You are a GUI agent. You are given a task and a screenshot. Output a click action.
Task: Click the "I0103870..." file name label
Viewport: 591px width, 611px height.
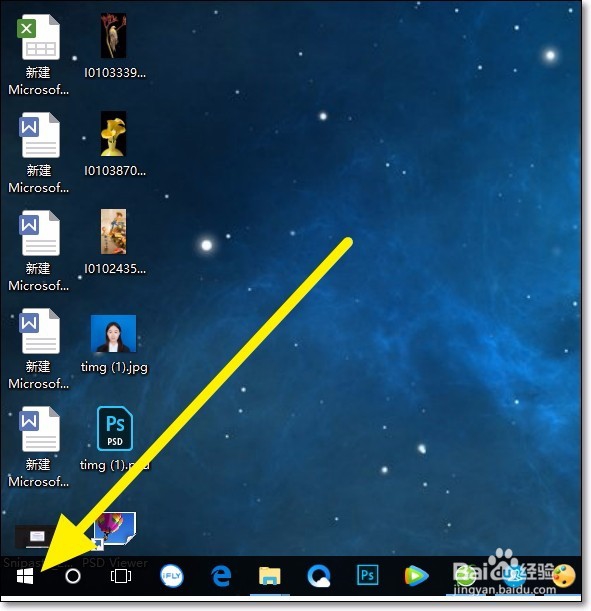(115, 171)
